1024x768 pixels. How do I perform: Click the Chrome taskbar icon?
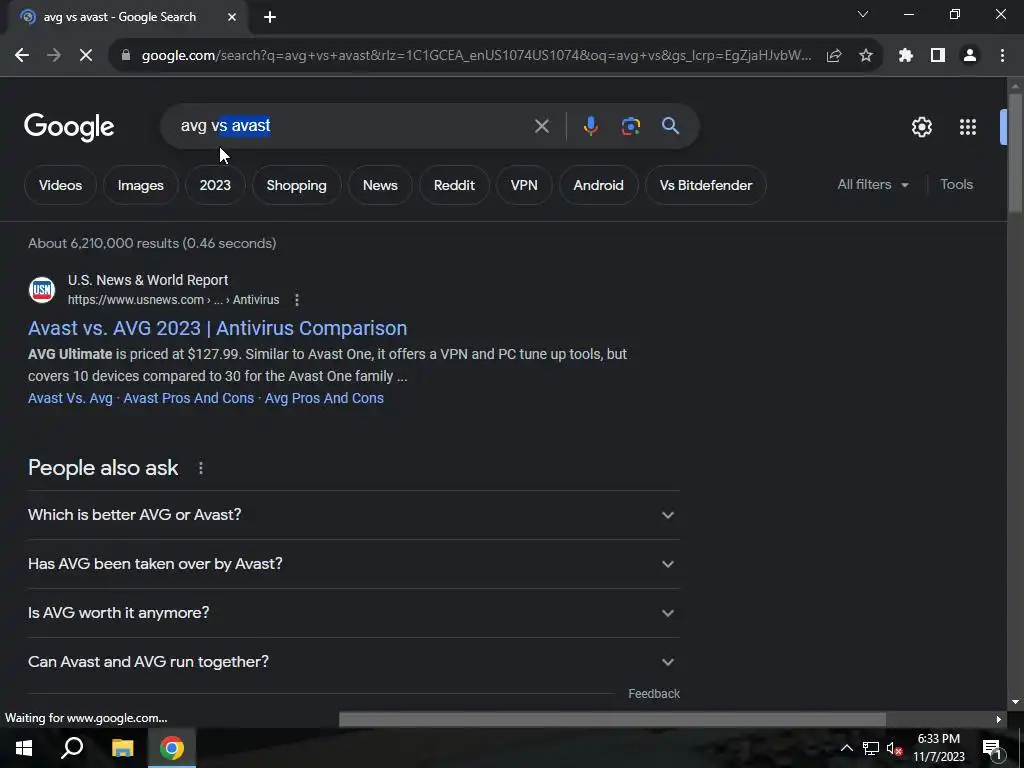[172, 748]
